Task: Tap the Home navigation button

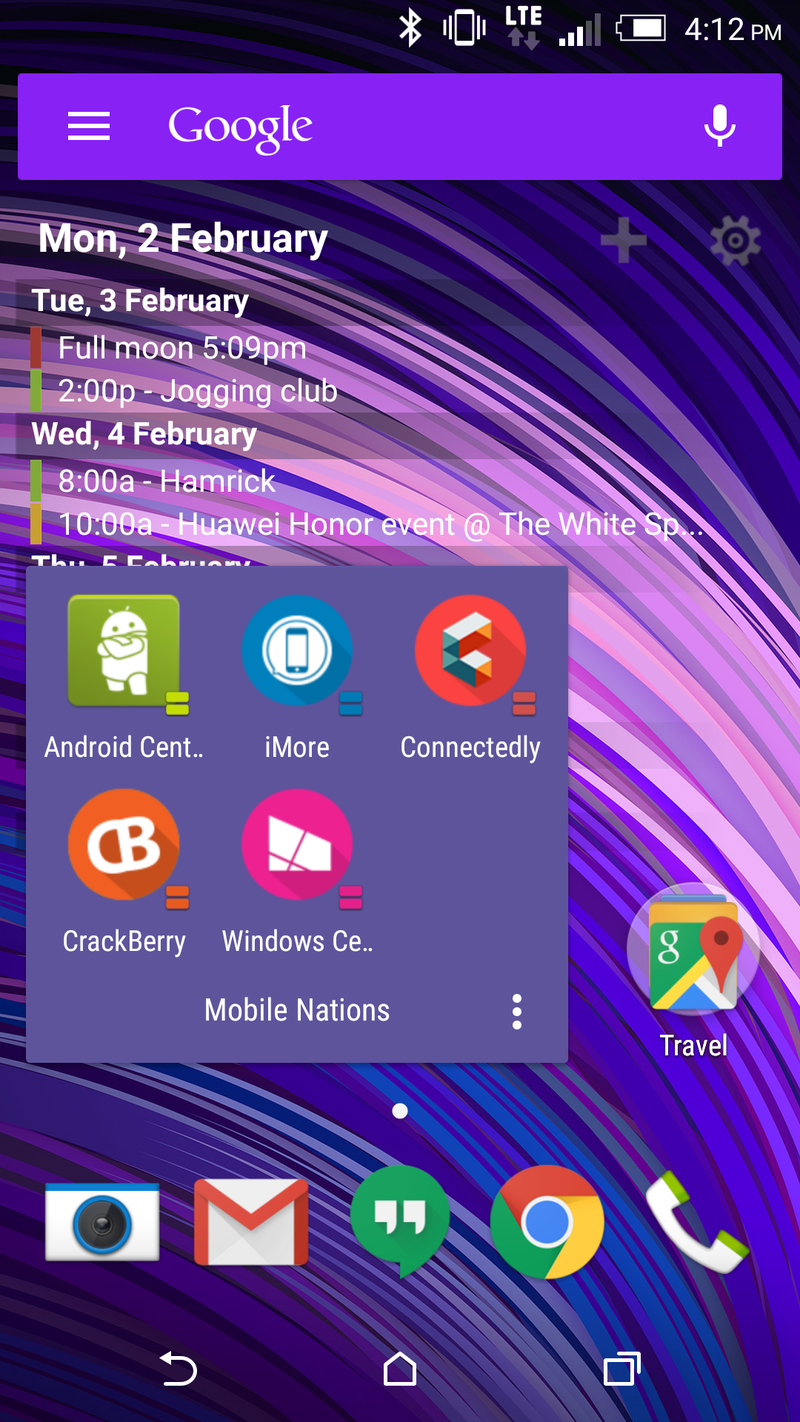Action: (400, 1370)
